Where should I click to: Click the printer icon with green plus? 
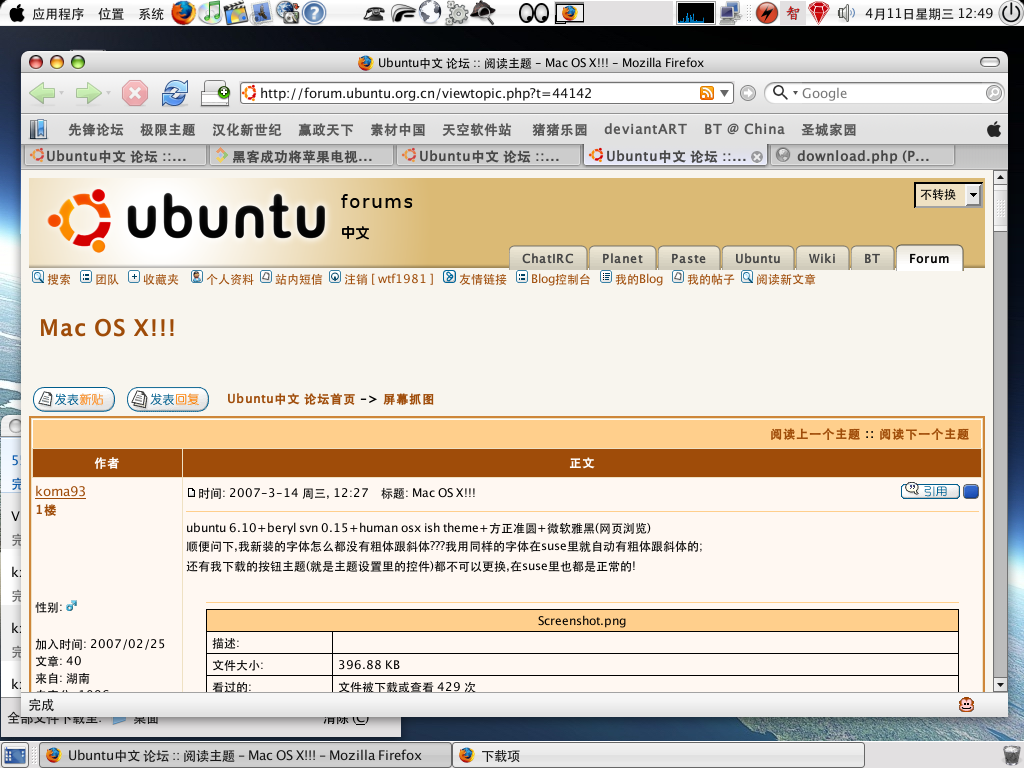coord(215,93)
